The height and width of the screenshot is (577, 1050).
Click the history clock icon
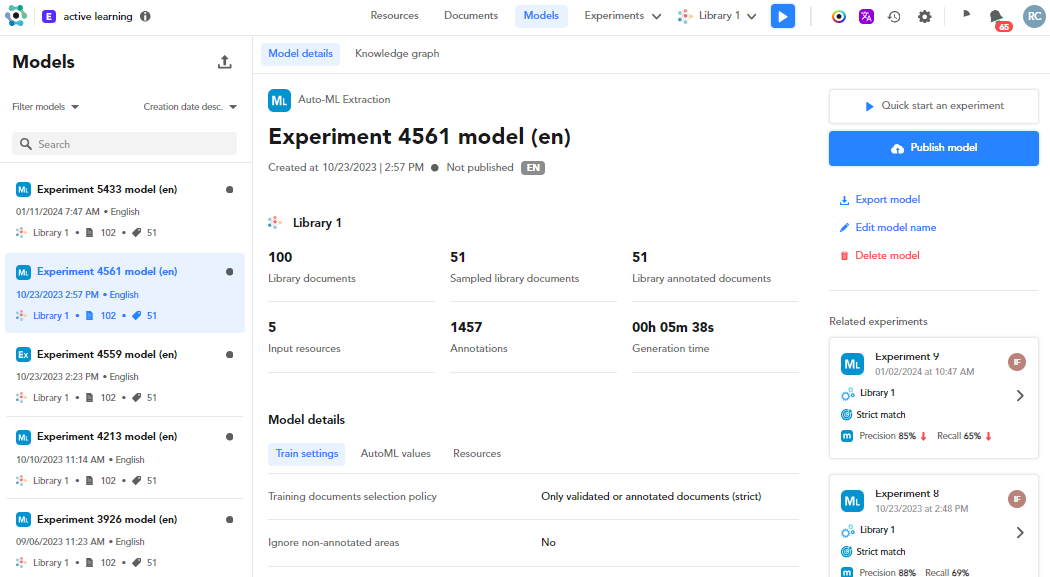[894, 16]
